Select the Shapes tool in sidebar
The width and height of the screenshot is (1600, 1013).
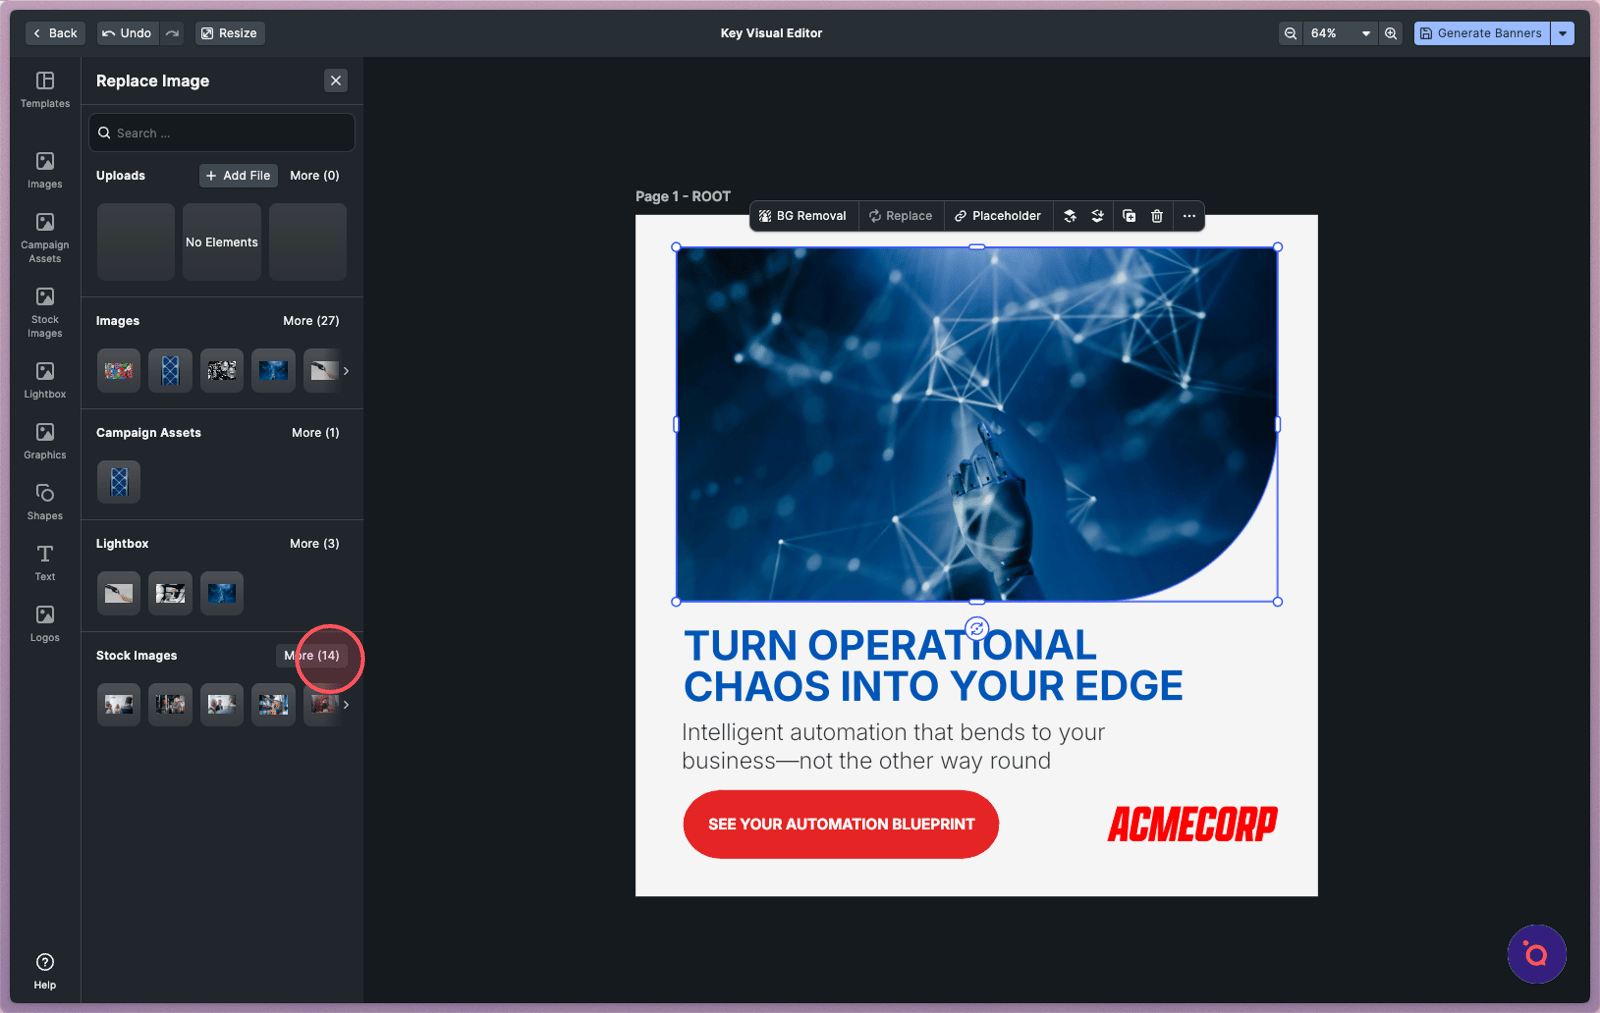[x=45, y=502]
